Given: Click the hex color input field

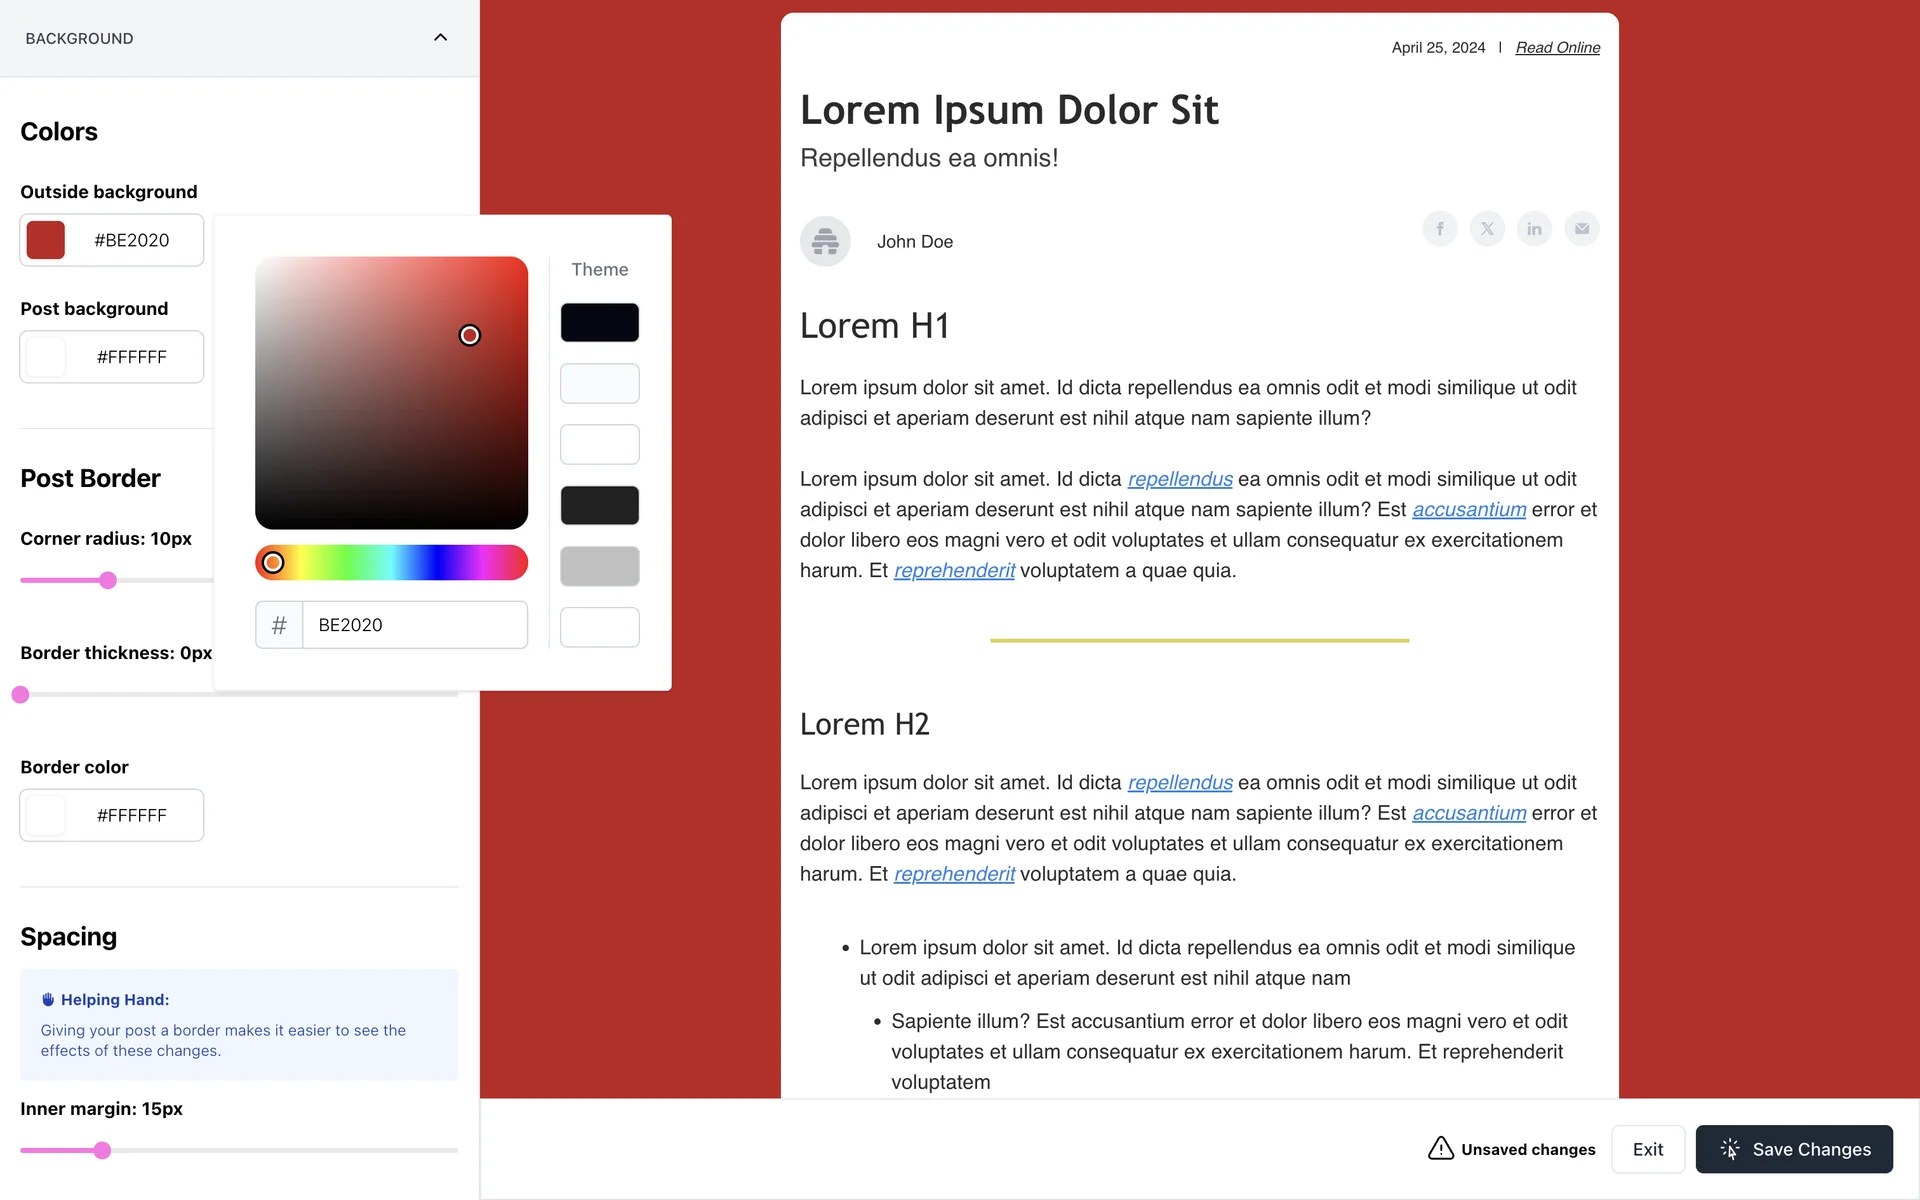Looking at the screenshot, I should 414,625.
